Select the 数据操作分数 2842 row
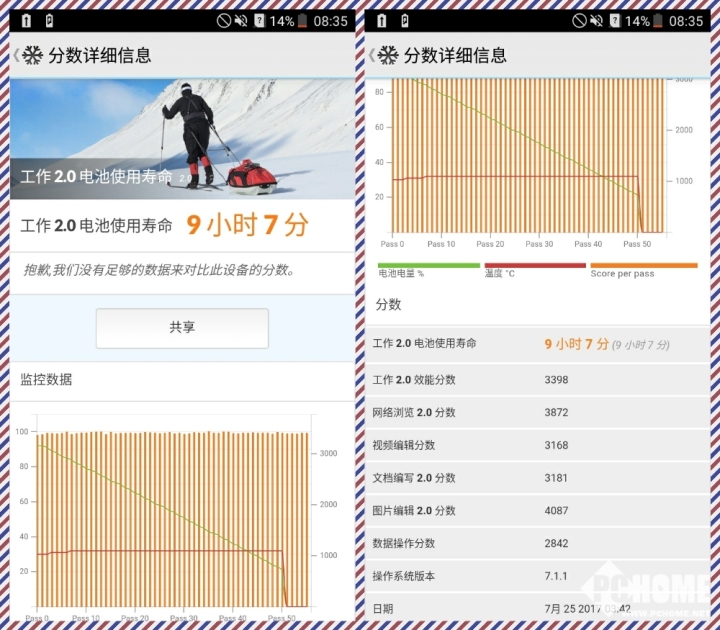 537,543
